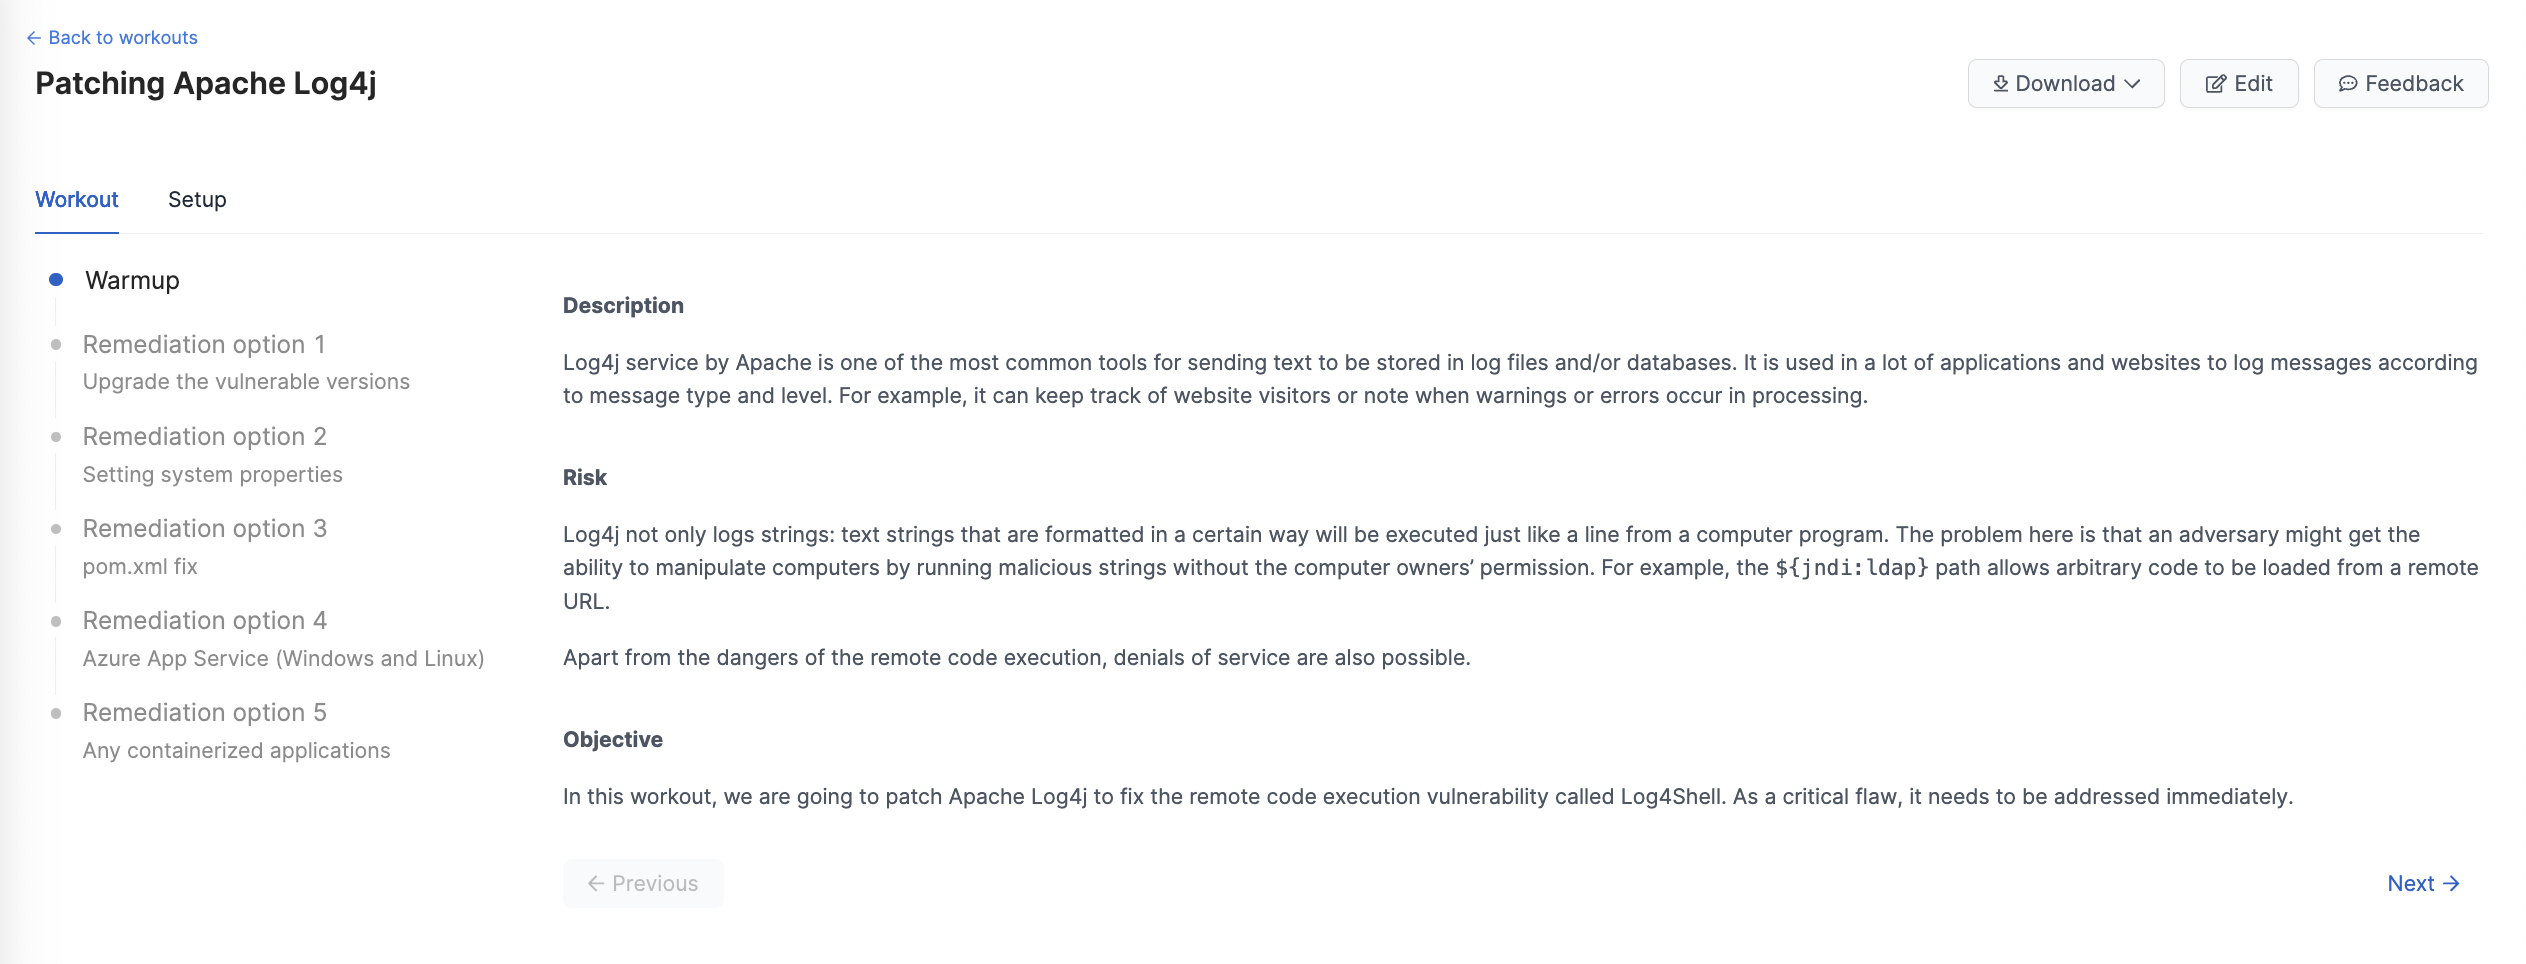Click the left arrow on Previous
2526x964 pixels.
(596, 884)
